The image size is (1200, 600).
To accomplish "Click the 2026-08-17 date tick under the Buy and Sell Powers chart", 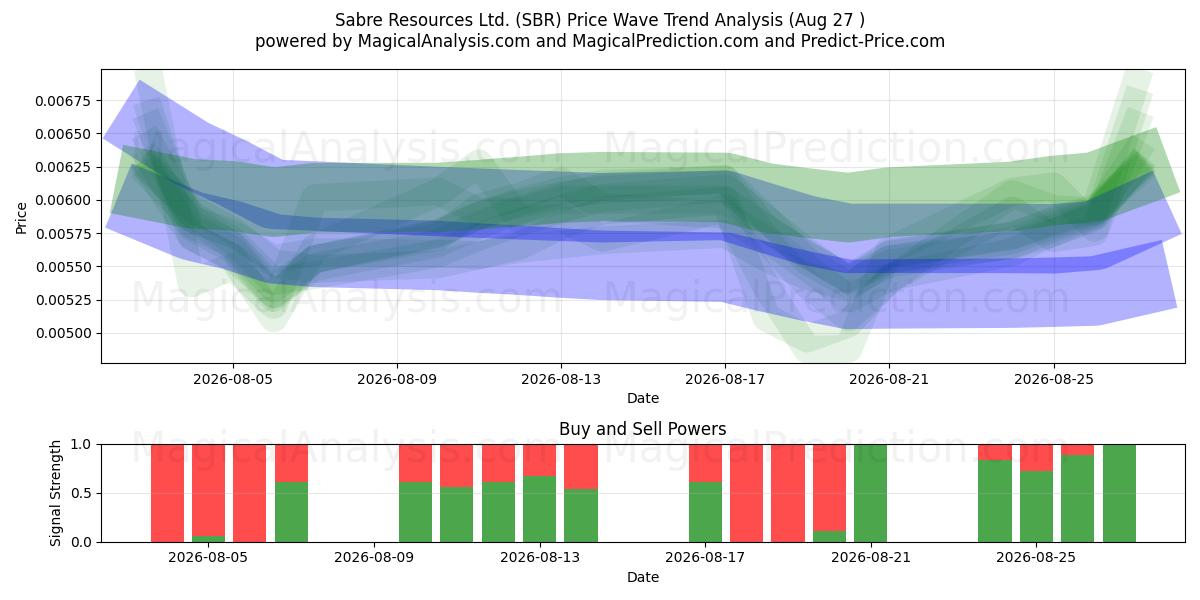I will (706, 558).
